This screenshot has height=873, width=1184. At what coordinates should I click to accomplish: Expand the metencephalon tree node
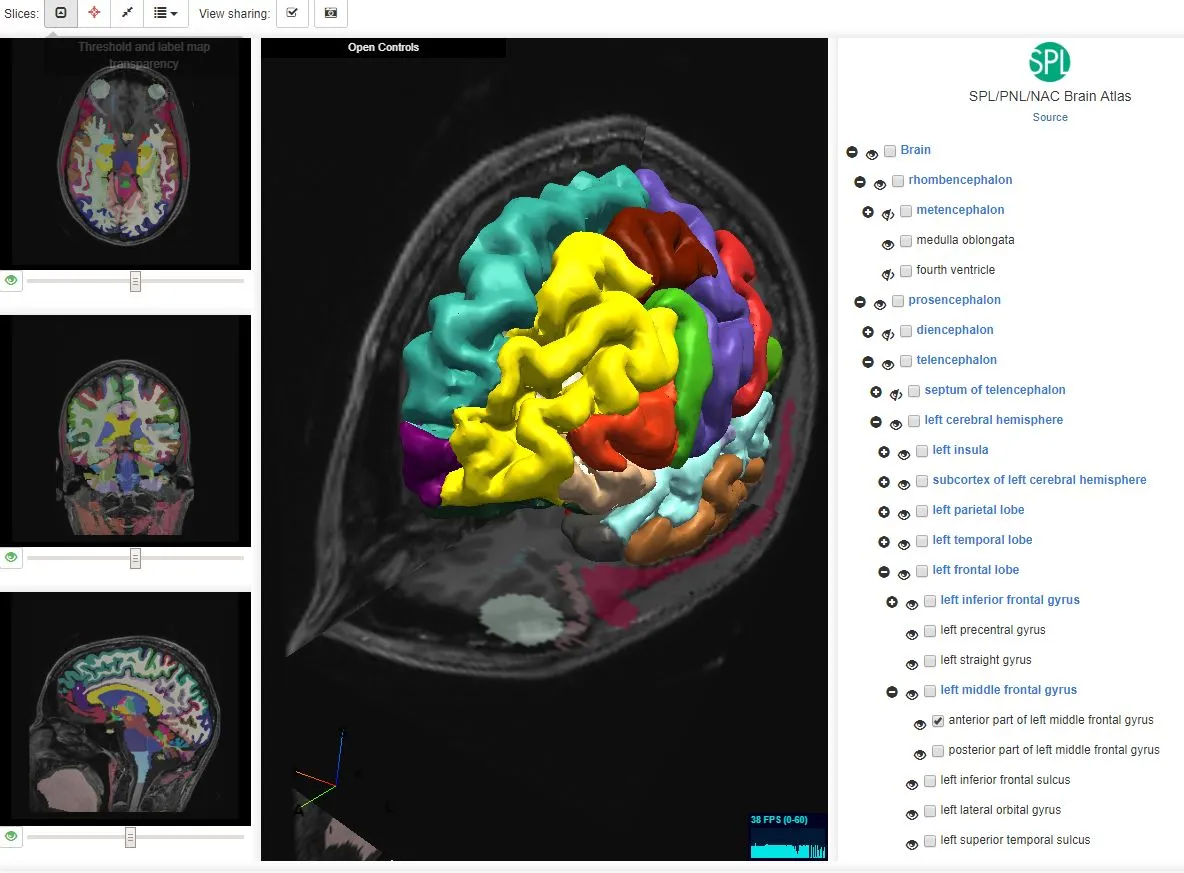tap(867, 212)
